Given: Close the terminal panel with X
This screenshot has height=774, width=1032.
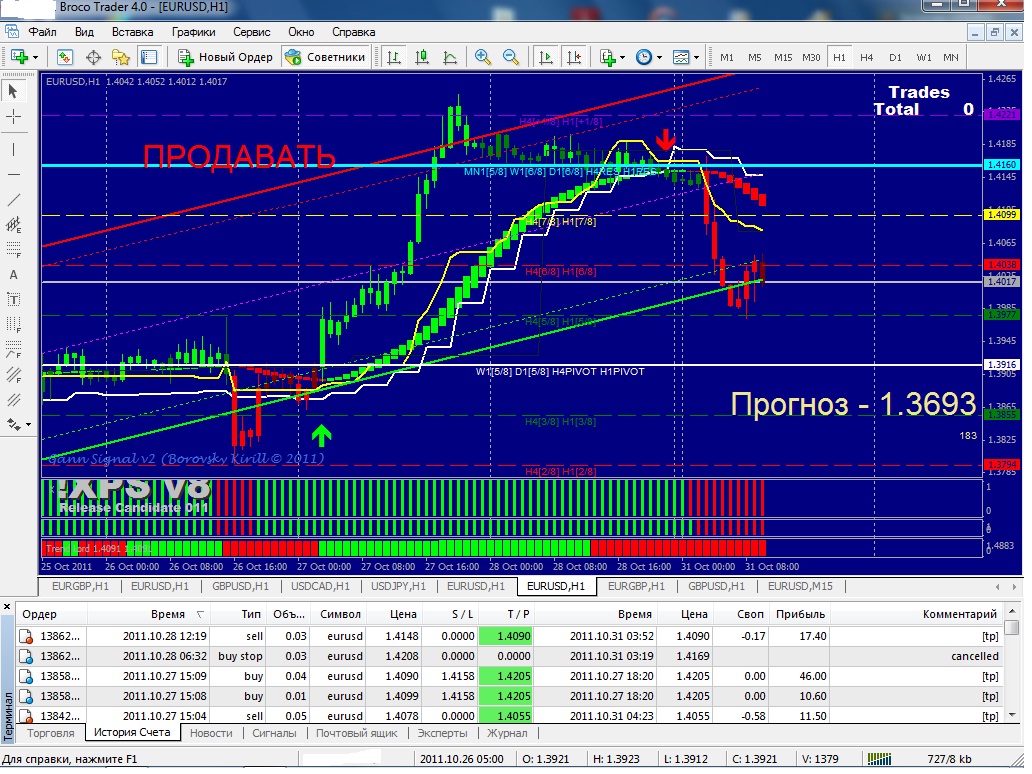Looking at the screenshot, I should click(x=7, y=607).
